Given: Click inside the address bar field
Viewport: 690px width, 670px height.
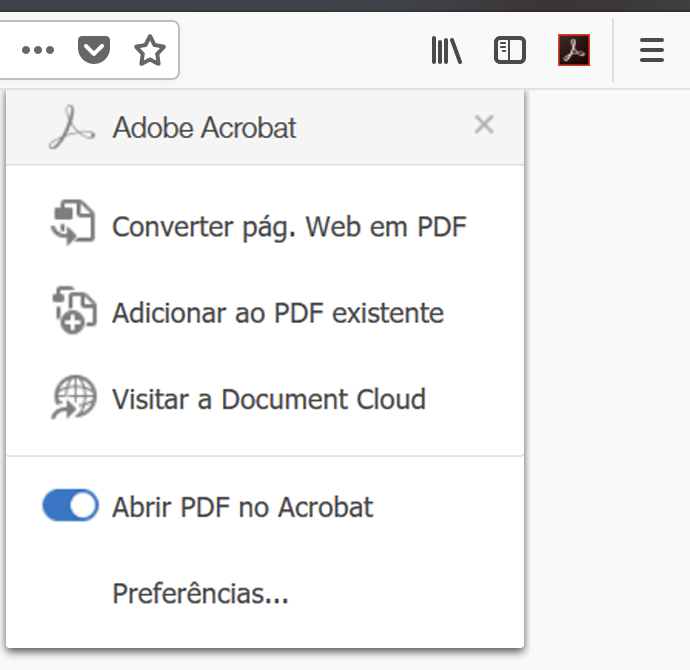Looking at the screenshot, I should coord(8,50).
